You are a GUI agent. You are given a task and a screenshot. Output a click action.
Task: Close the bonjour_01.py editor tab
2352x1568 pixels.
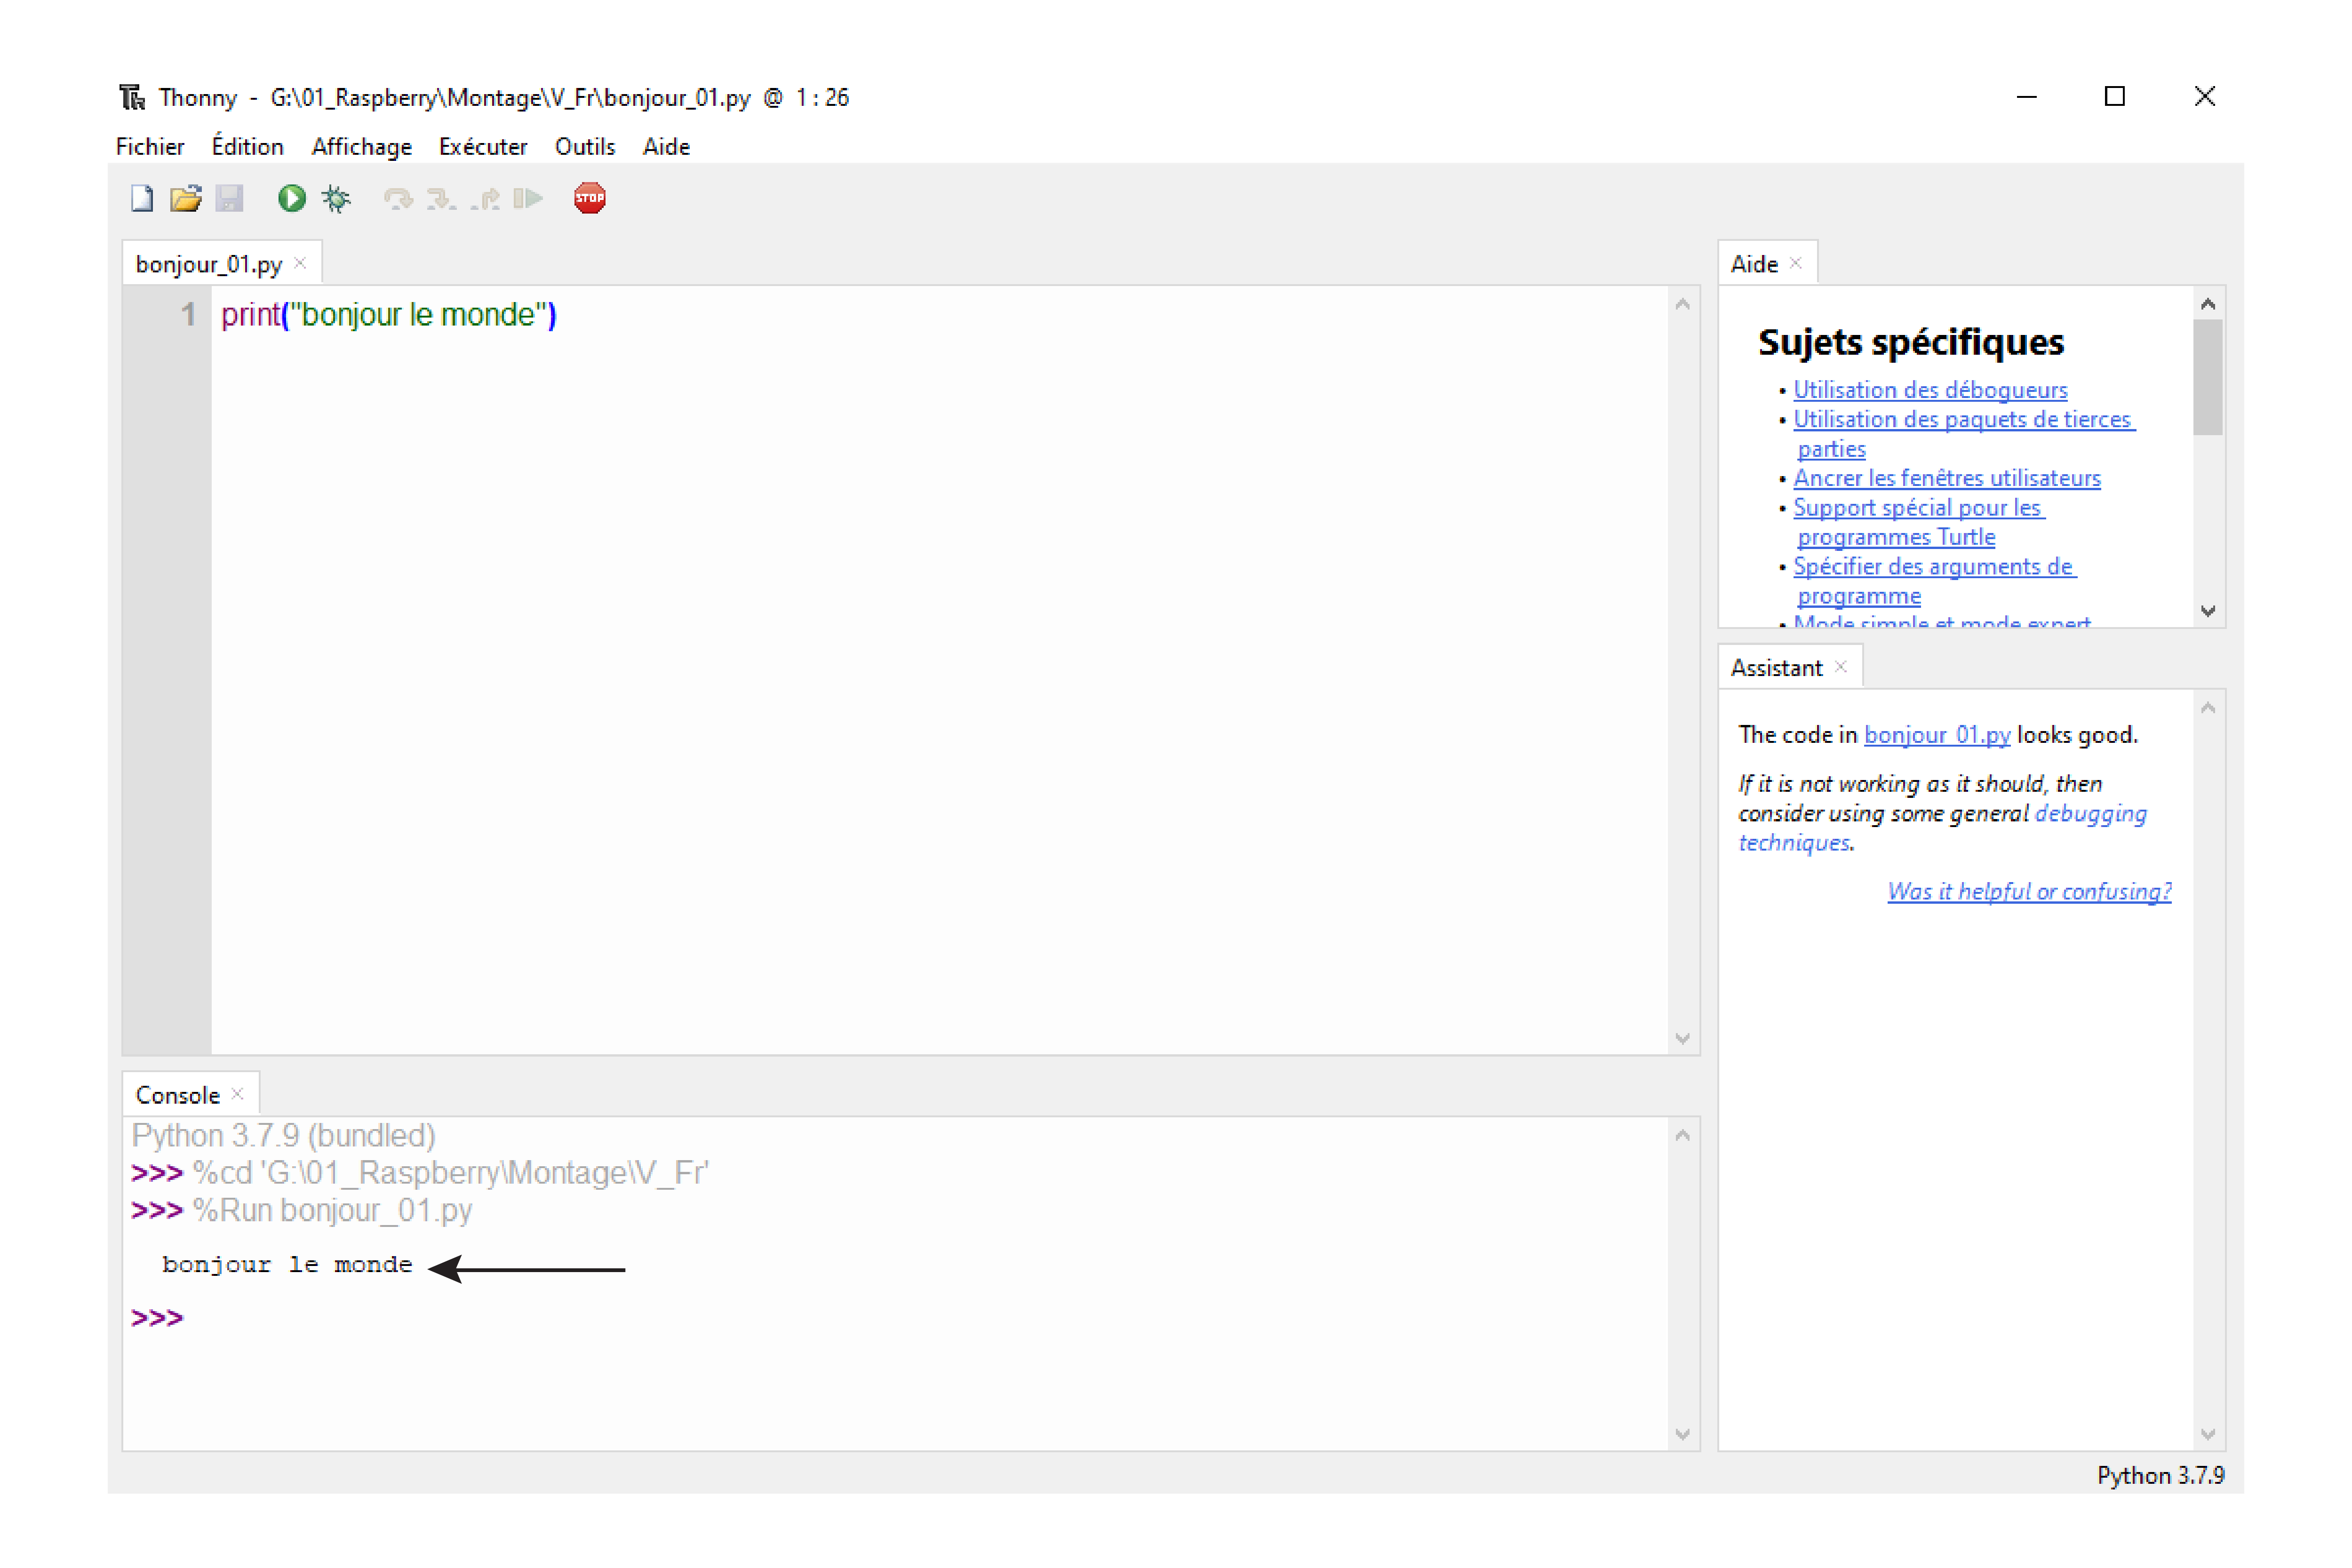tap(300, 263)
